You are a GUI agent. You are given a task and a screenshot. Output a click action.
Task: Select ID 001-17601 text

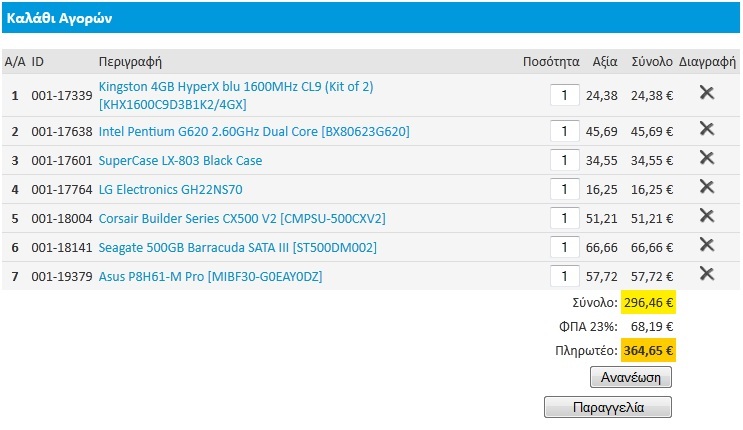62,161
